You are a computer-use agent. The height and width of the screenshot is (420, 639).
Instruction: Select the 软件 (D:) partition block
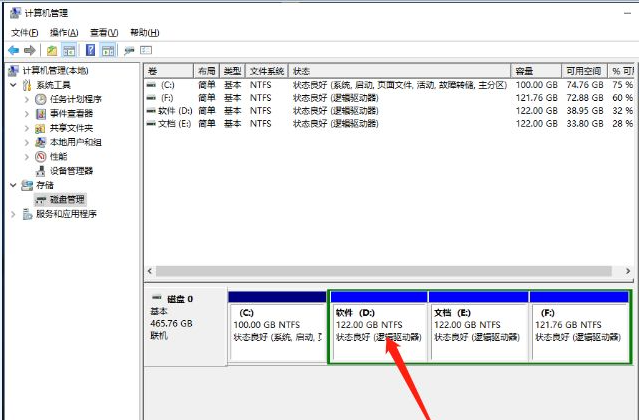[x=379, y=326]
